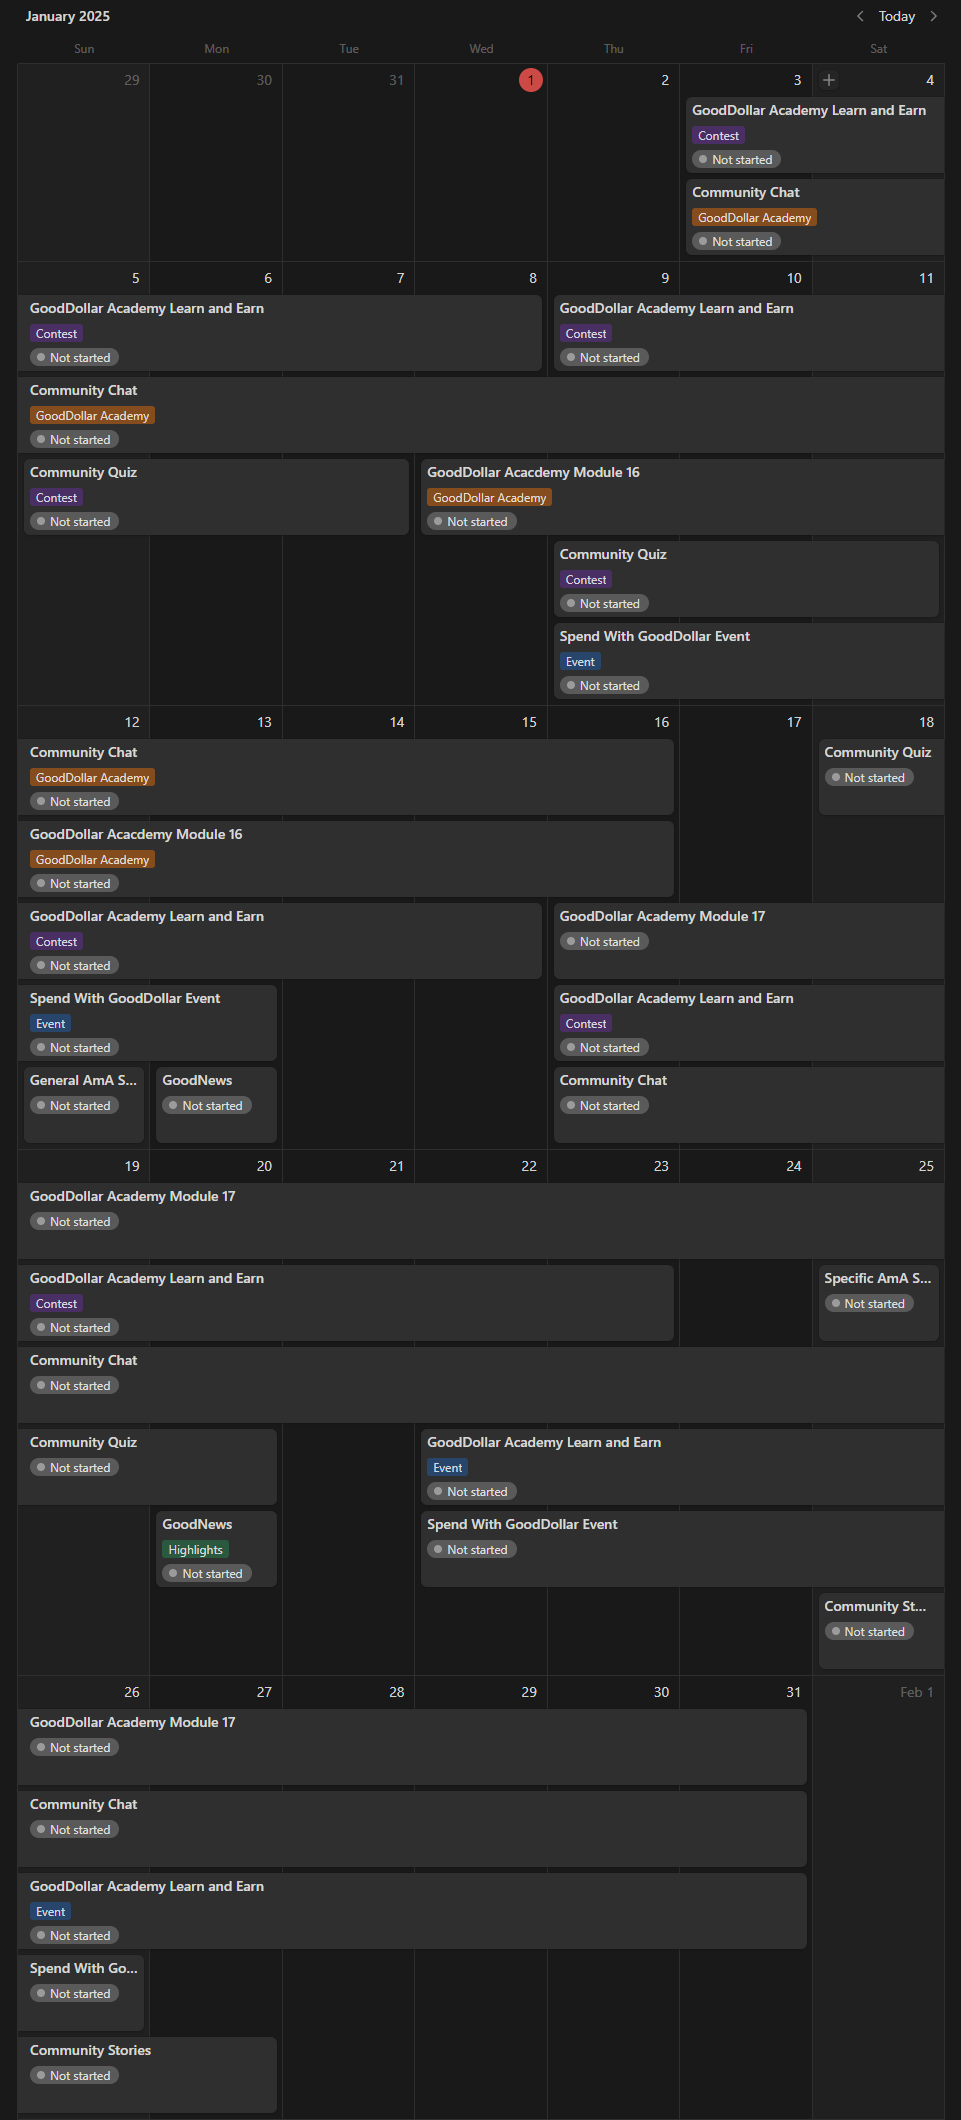Select the date number 28
The image size is (961, 2120).
click(x=397, y=1692)
